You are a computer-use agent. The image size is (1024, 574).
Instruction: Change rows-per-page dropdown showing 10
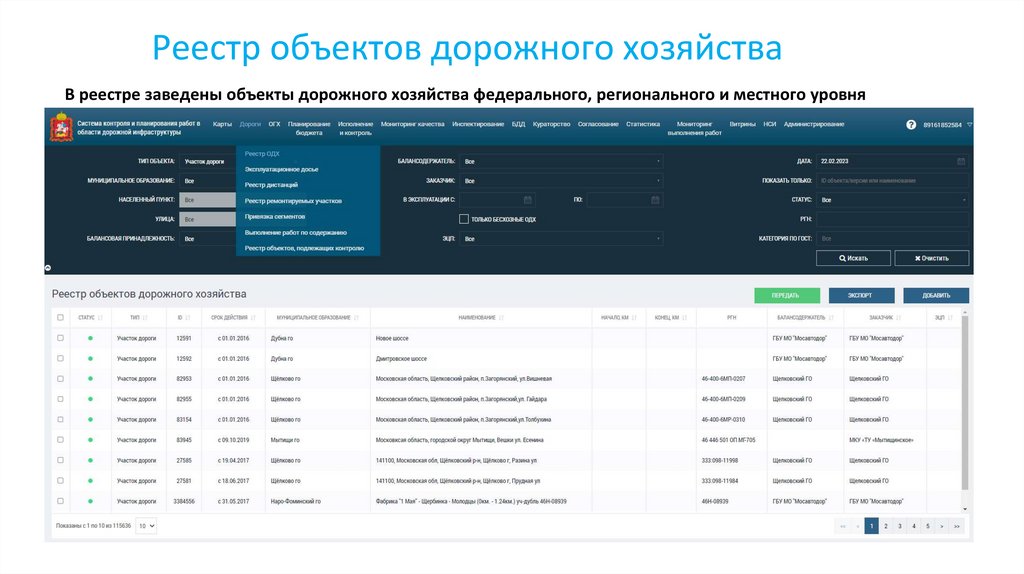pos(146,526)
